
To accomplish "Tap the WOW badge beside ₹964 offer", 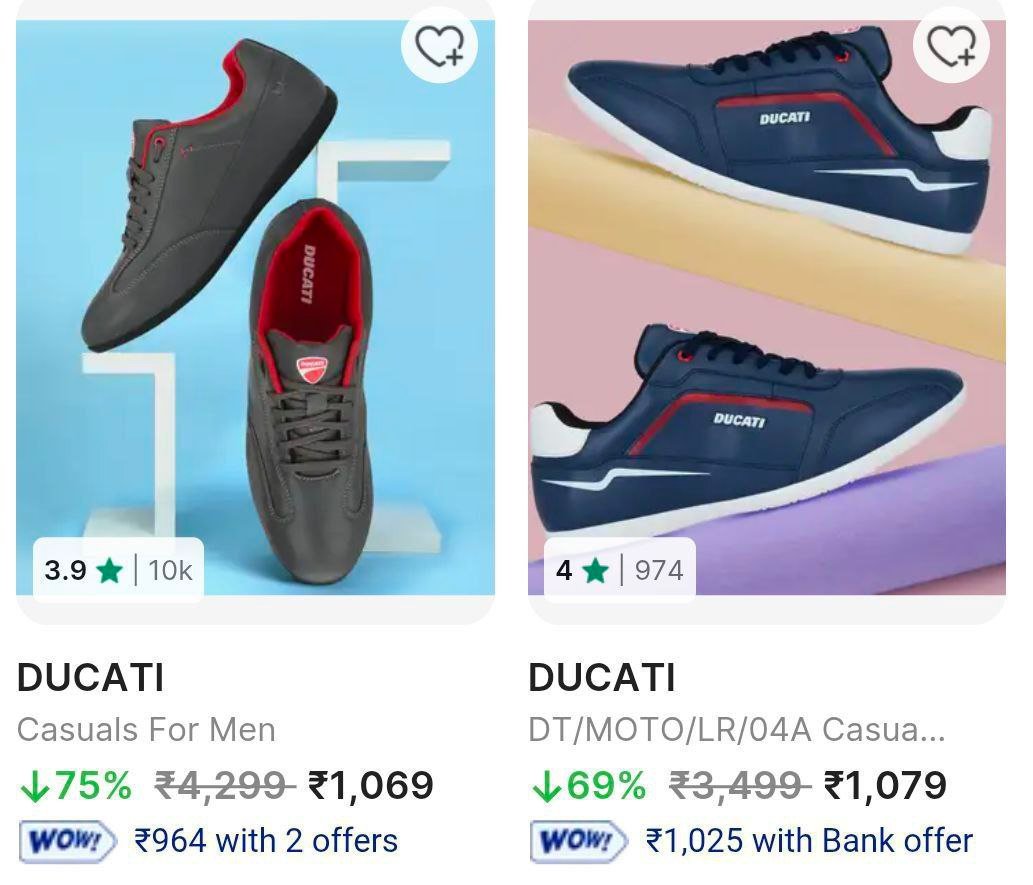I will pyautogui.click(x=67, y=841).
